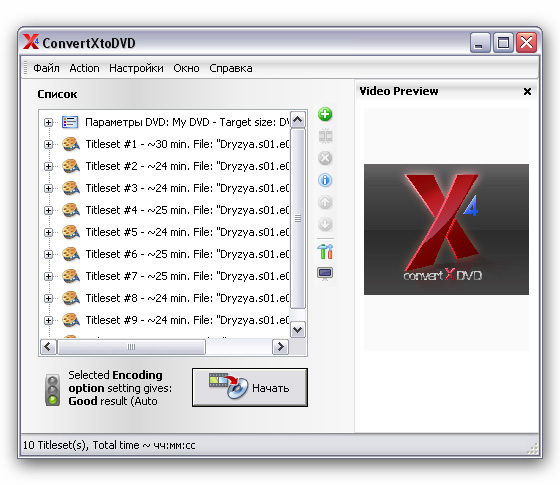Screen dimensions: 560x485
Task: Minimize the ConvertXtoDVD window
Action: point(480,43)
